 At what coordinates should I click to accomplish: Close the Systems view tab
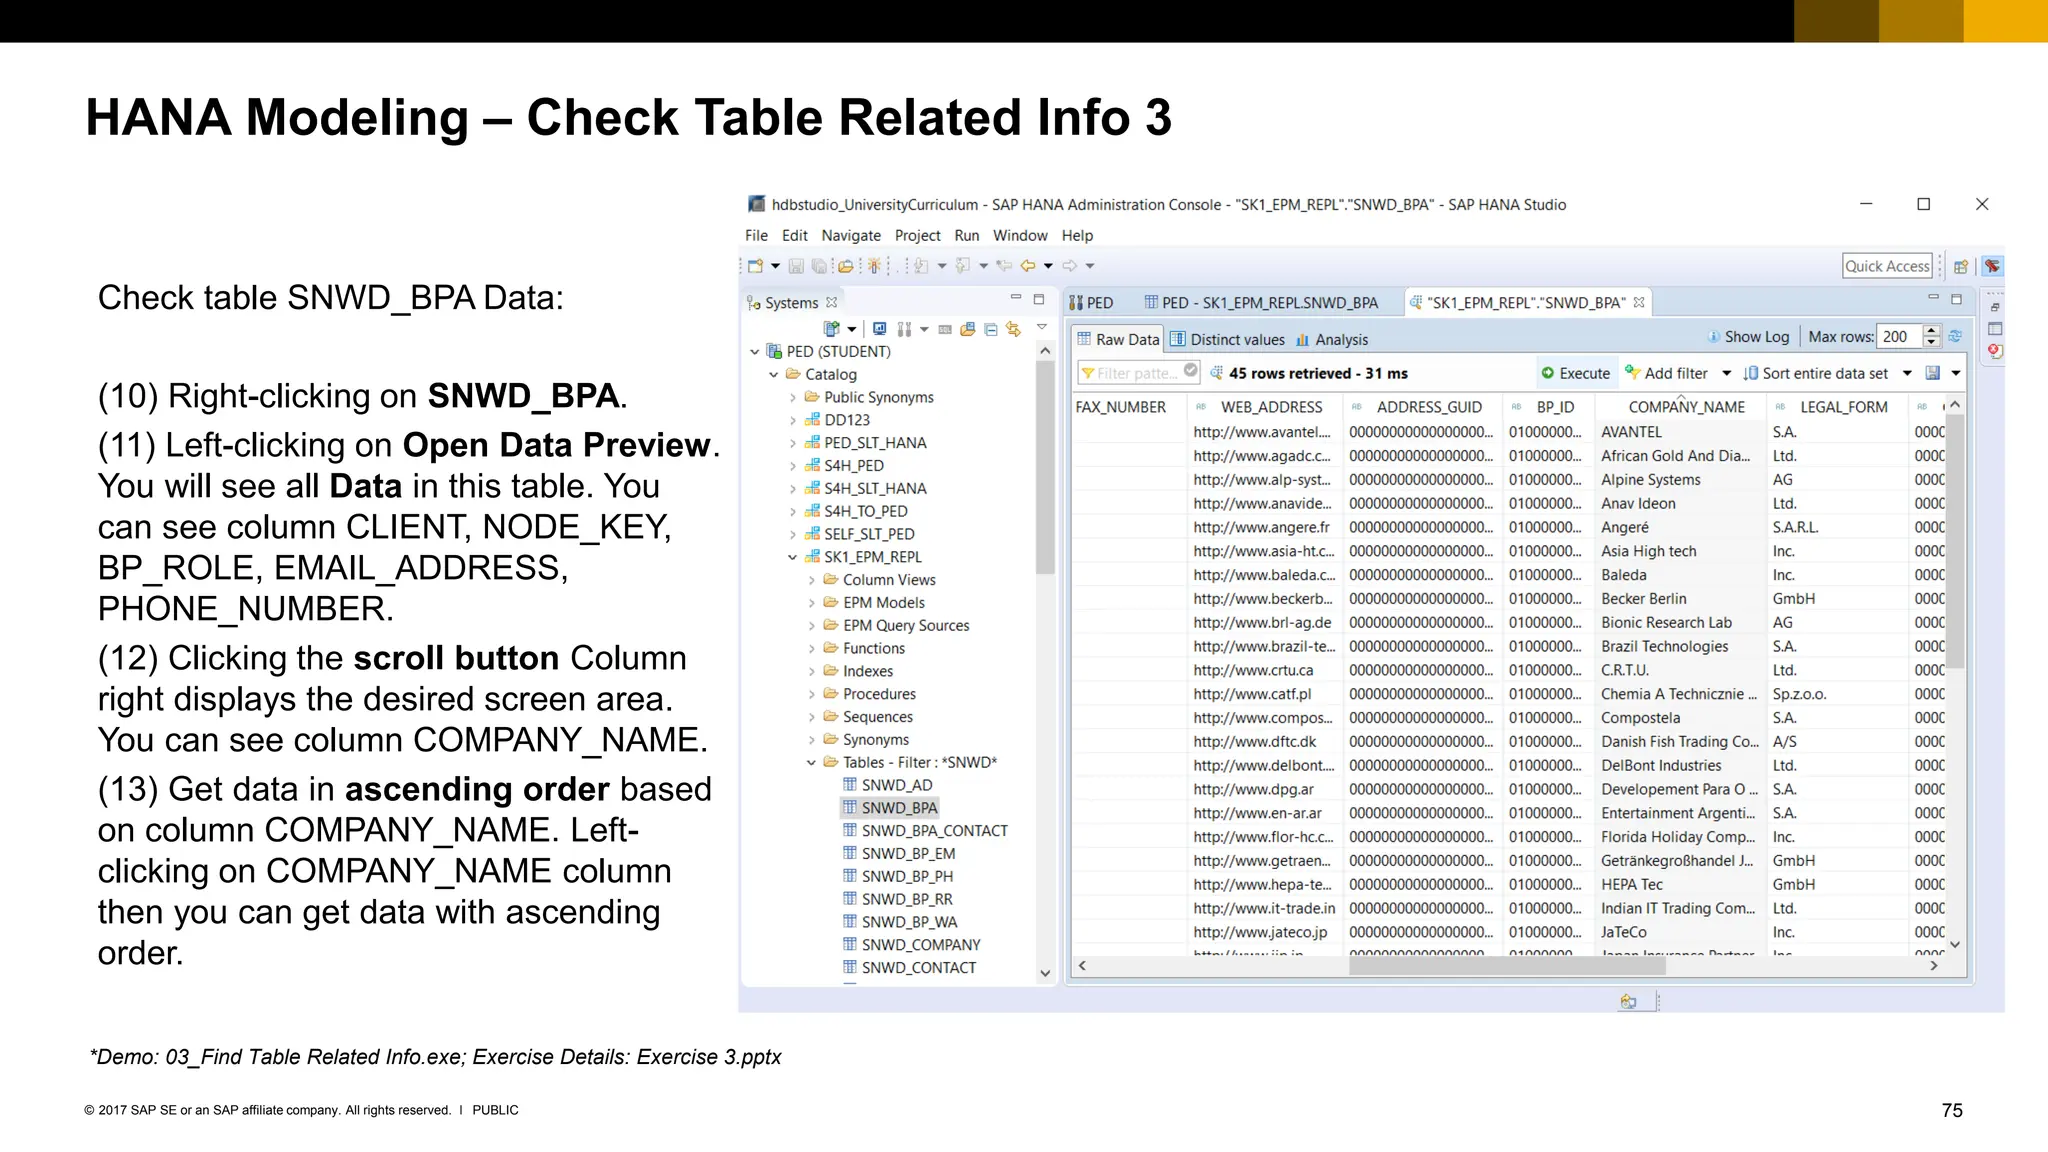pos(831,302)
